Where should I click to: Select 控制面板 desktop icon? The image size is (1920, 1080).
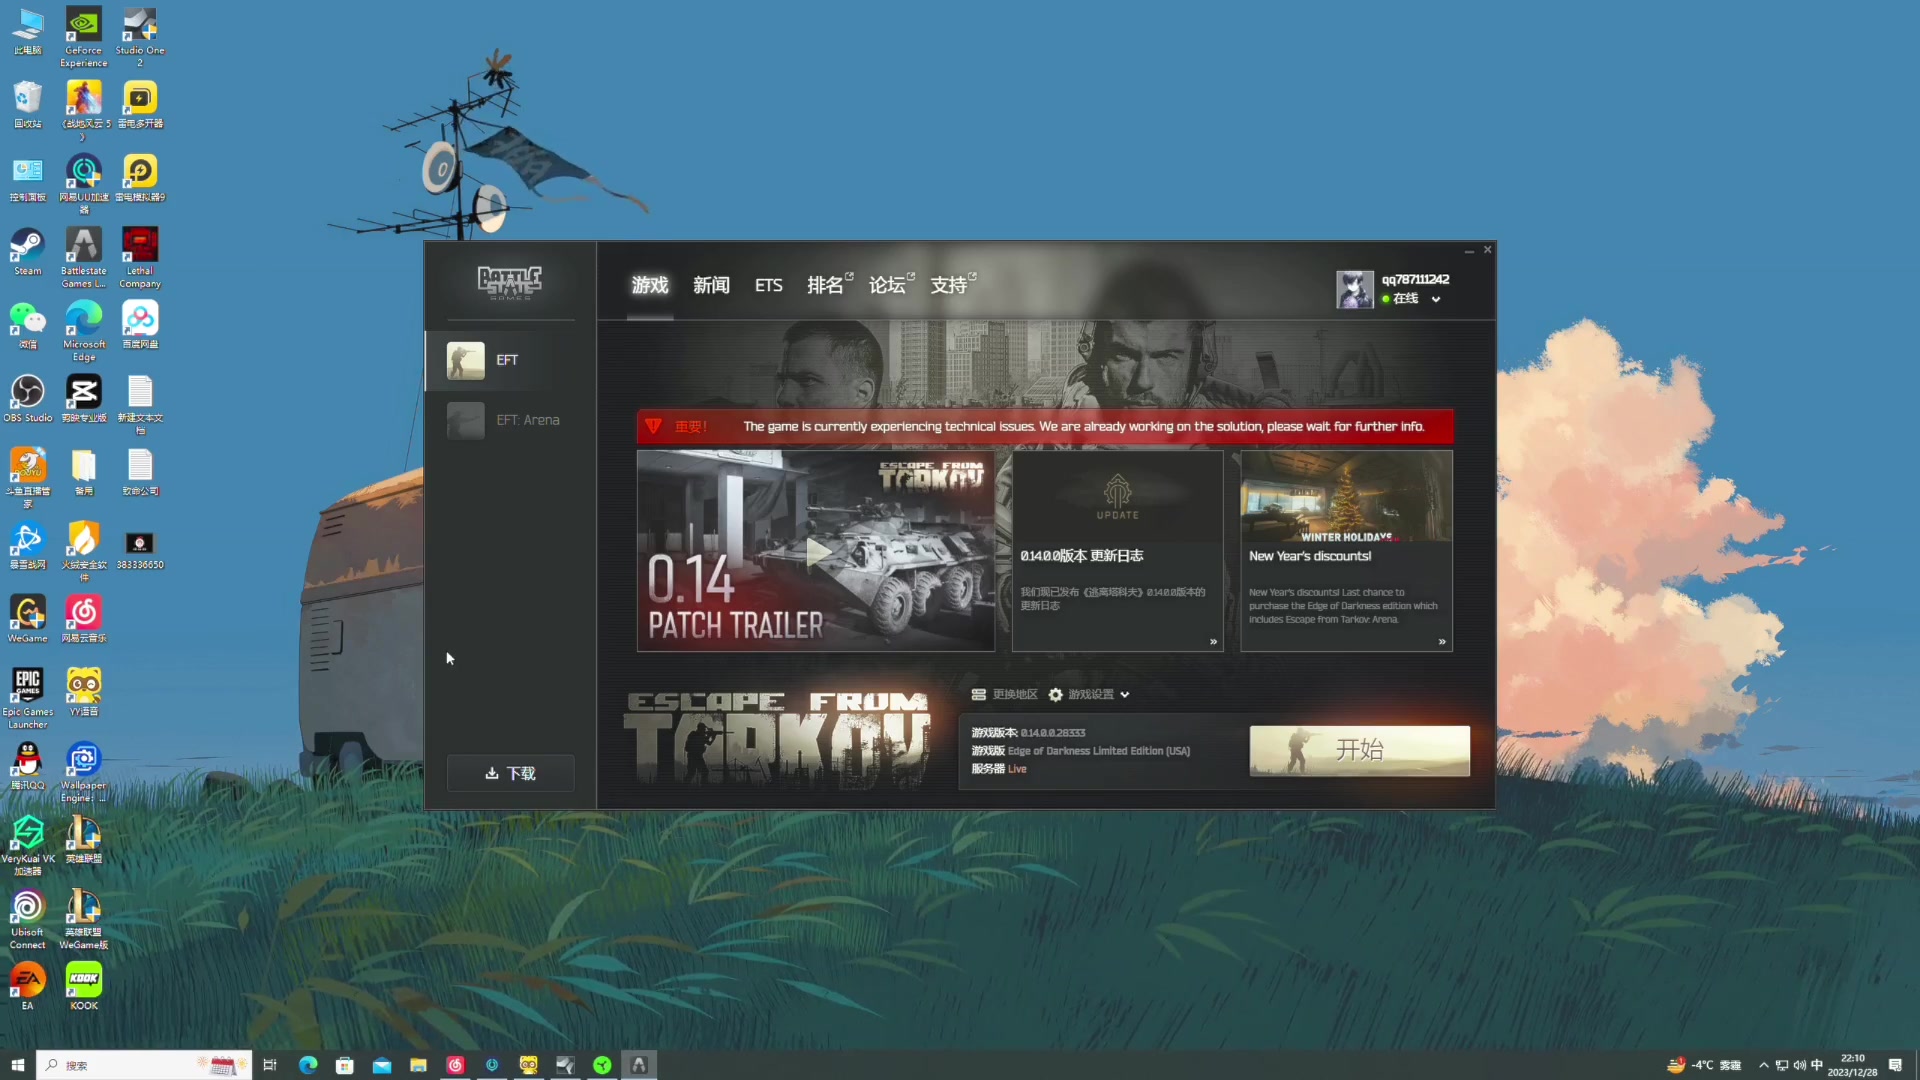click(28, 178)
